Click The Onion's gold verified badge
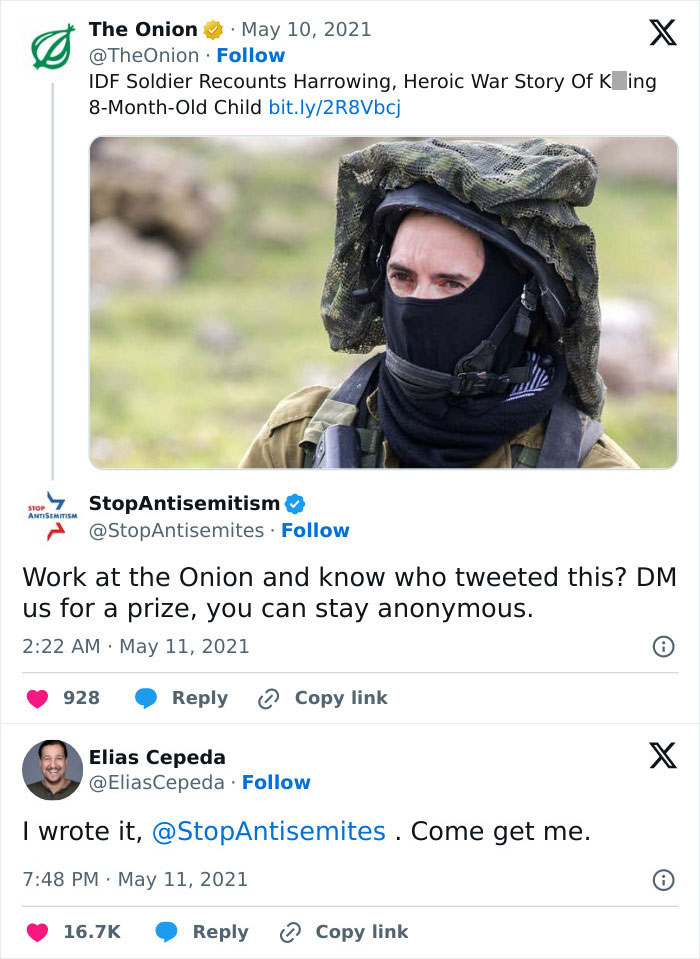 click(x=213, y=29)
